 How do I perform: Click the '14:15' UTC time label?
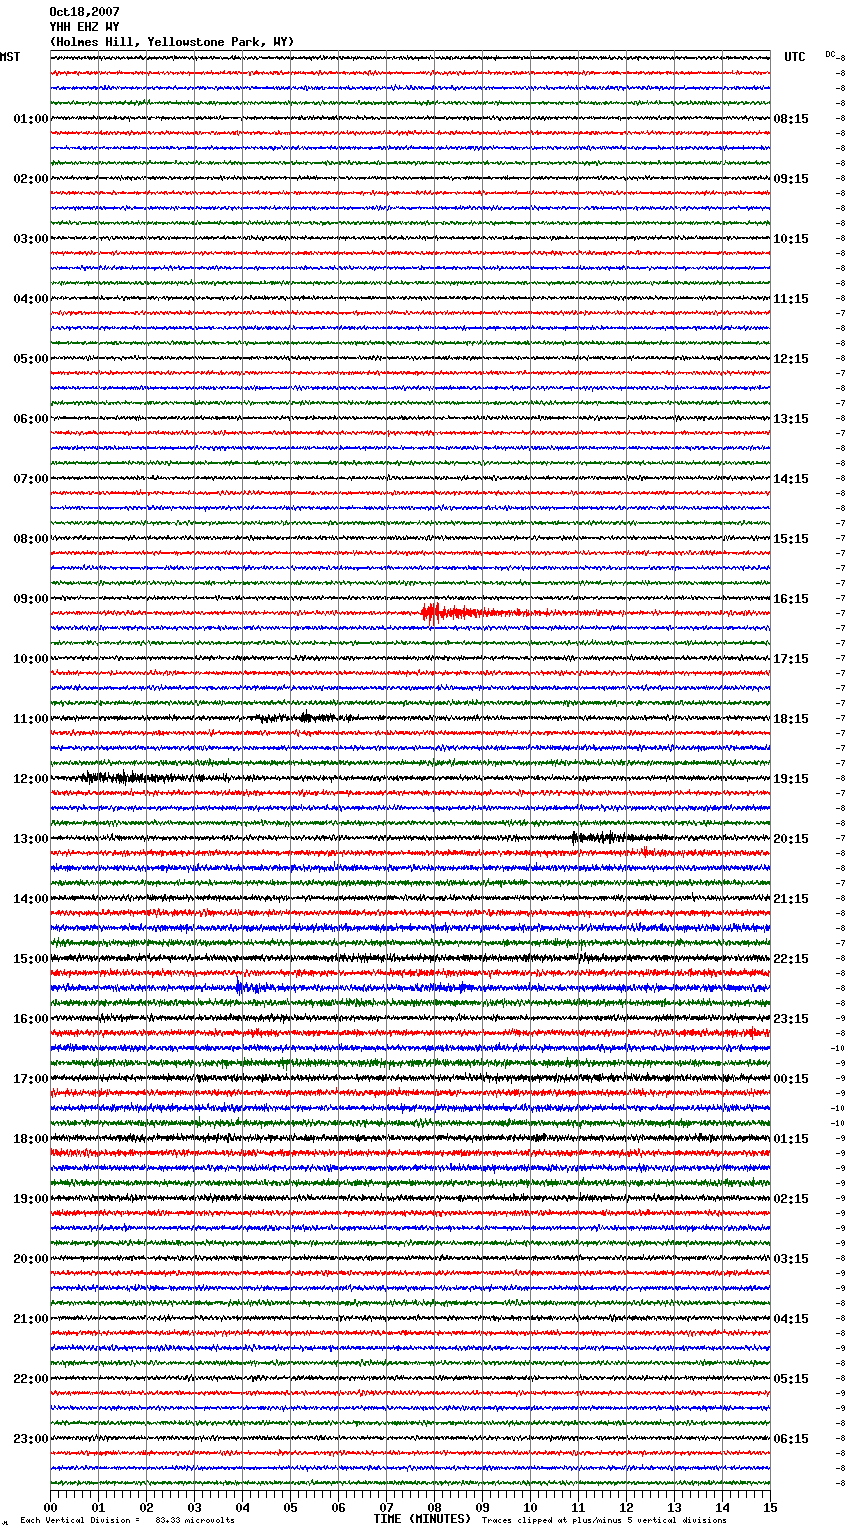tap(791, 479)
